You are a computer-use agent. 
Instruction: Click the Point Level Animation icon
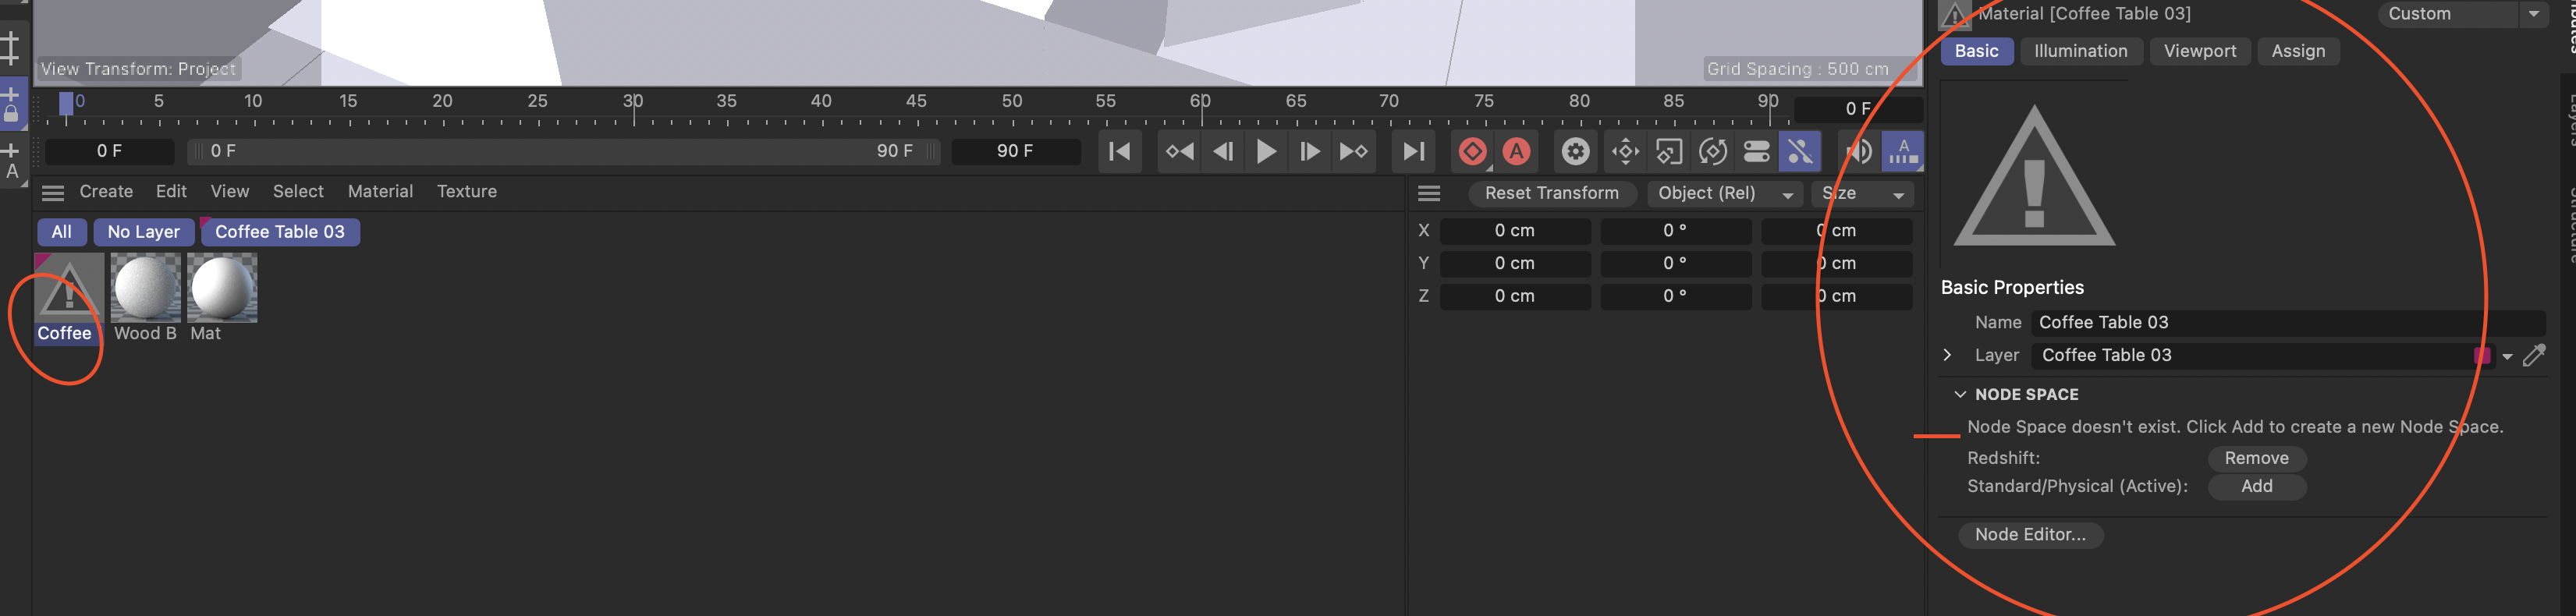click(1799, 152)
